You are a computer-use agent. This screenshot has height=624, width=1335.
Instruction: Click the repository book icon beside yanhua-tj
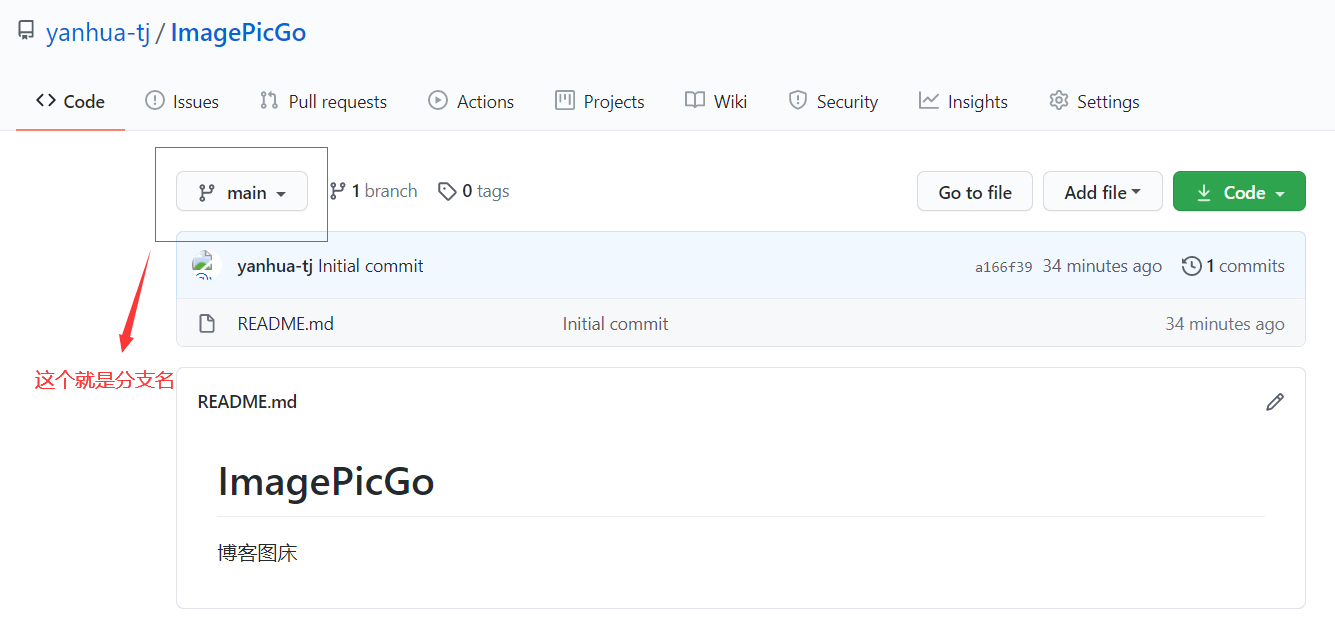(x=26, y=32)
